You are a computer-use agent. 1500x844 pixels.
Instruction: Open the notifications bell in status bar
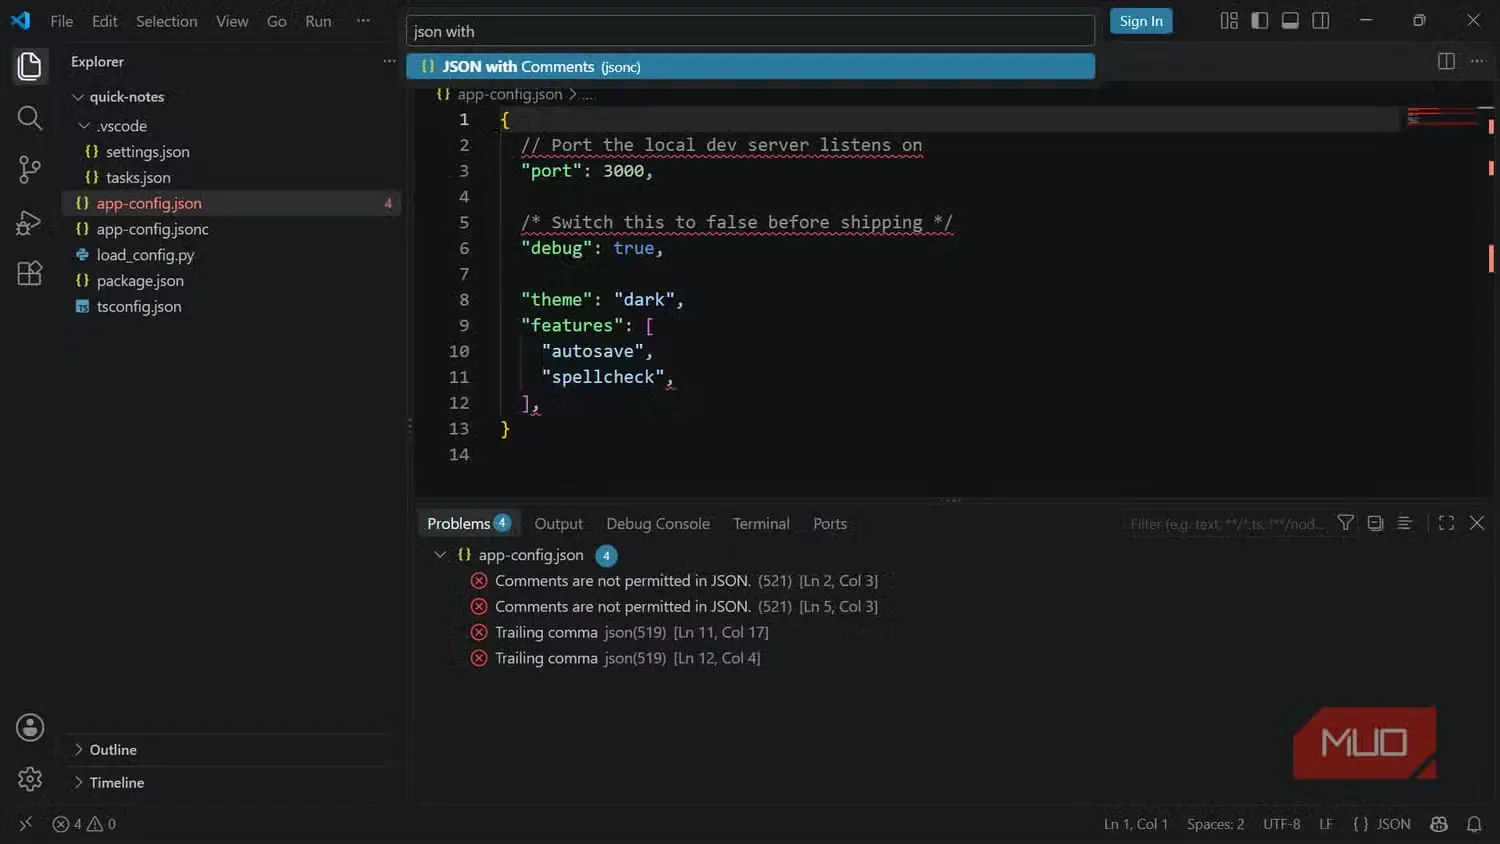click(x=1474, y=824)
